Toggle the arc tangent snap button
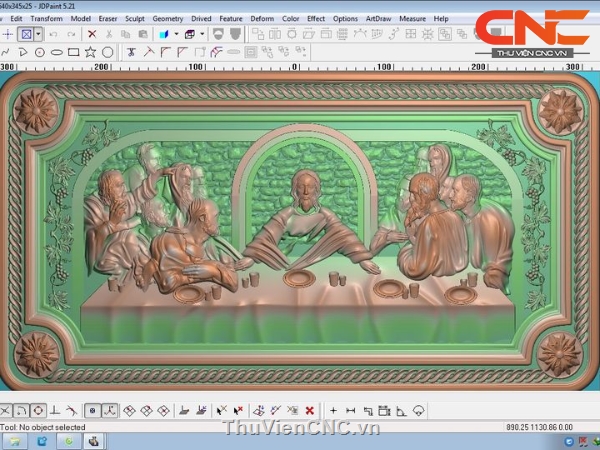Viewport: 600px width, 450px height. 21,411
